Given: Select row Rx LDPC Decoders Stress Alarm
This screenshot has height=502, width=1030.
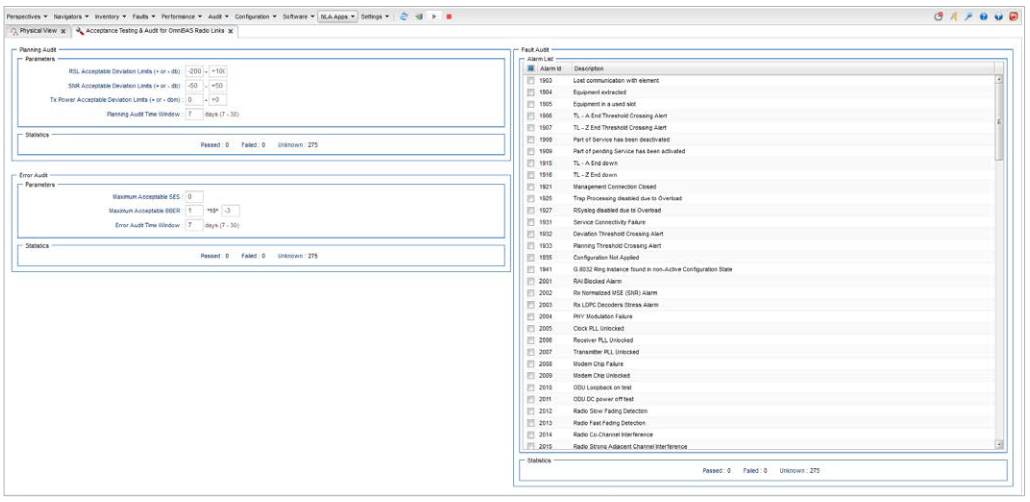Looking at the screenshot, I should click(760, 305).
